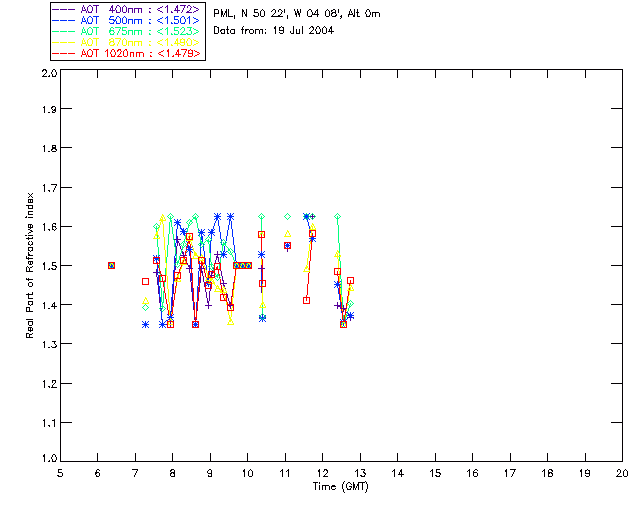Click the x-axis tick label "8"
The width and height of the screenshot is (640, 512).
click(x=173, y=473)
